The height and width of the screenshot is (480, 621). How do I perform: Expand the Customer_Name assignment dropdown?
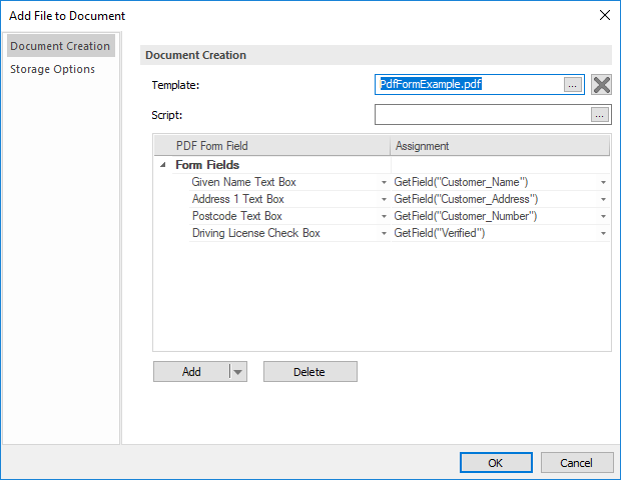click(603, 182)
